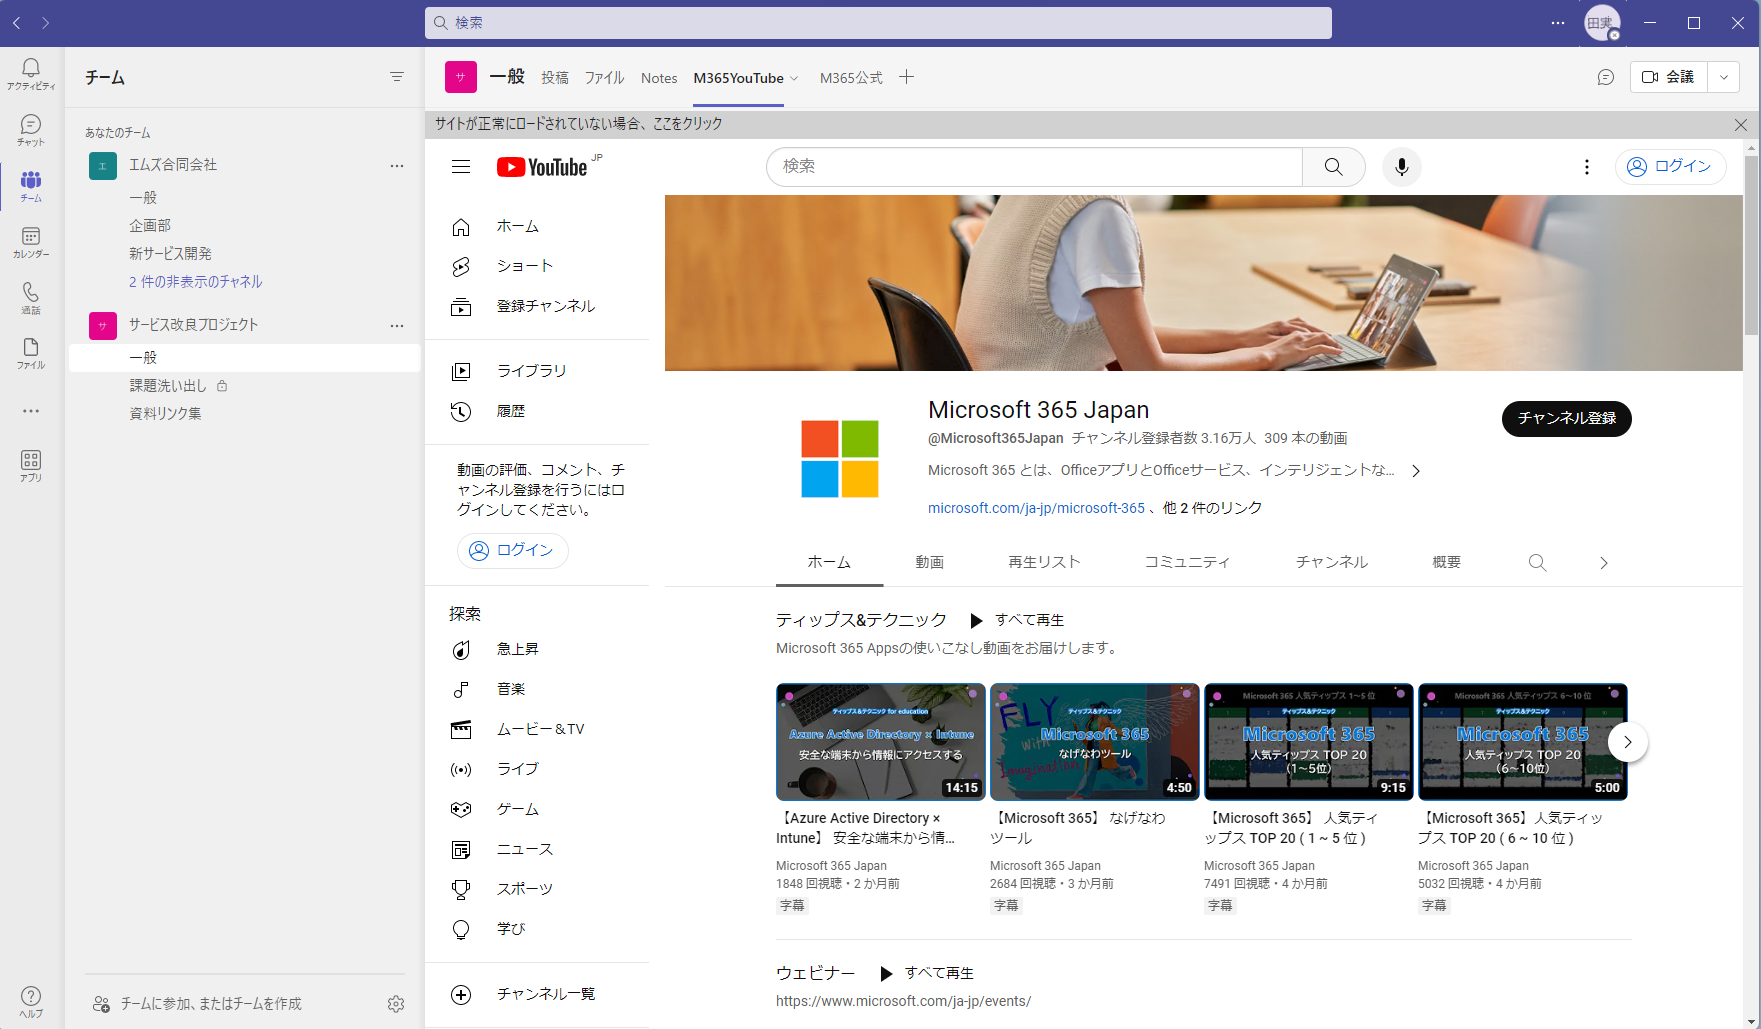
Task: Open Calls phone icon in Teams rail
Action: 31,298
